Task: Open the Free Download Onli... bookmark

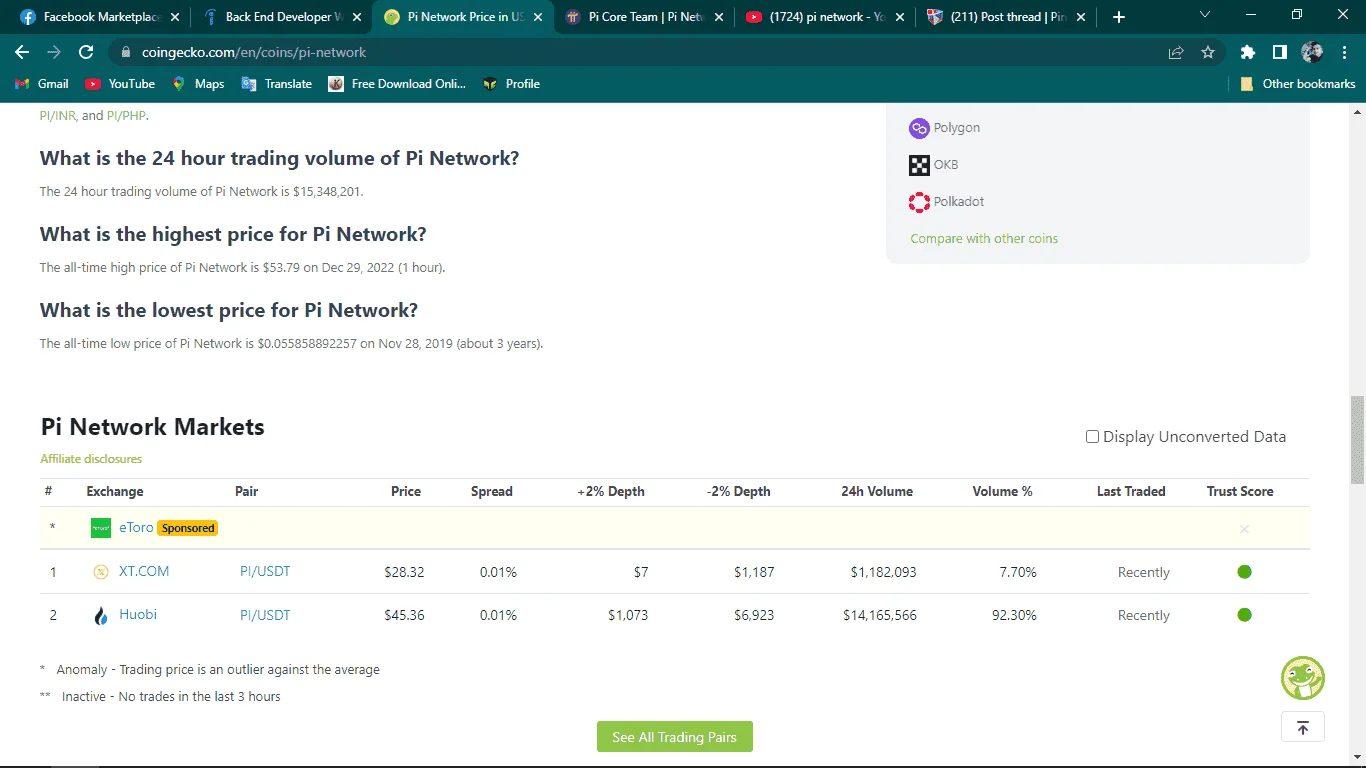Action: tap(397, 84)
